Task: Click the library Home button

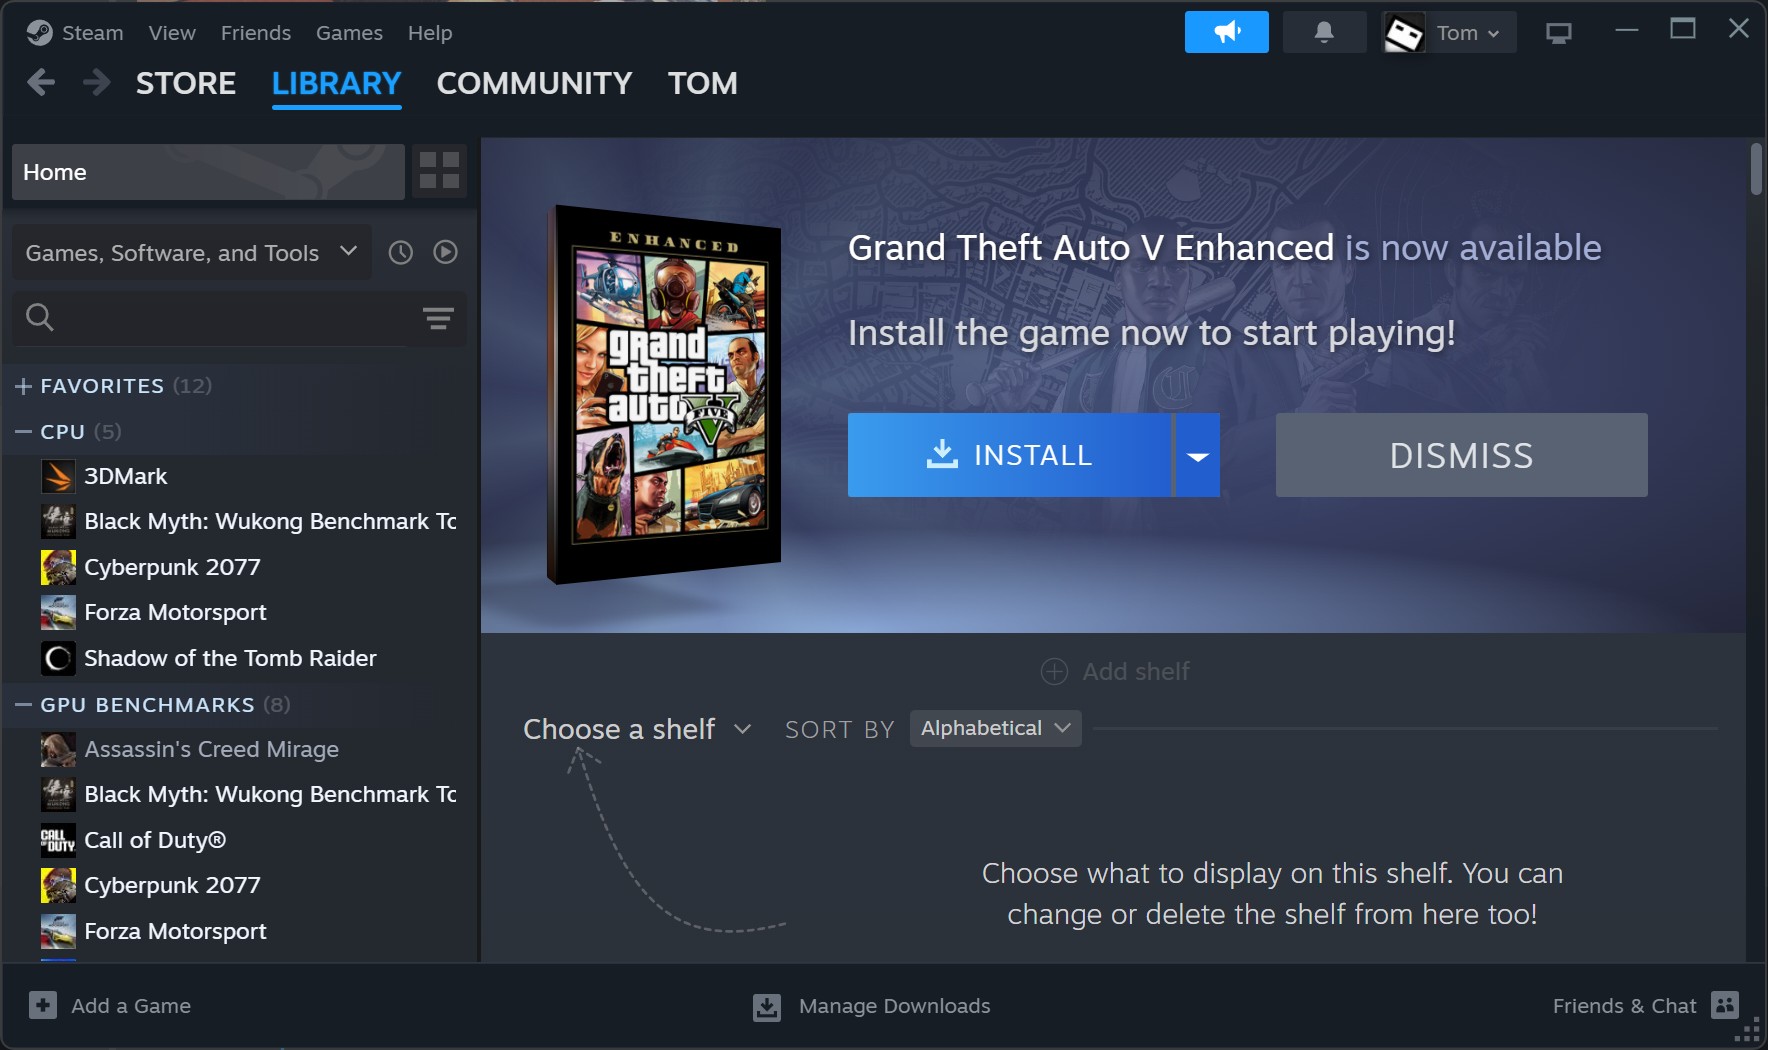Action: 208,172
